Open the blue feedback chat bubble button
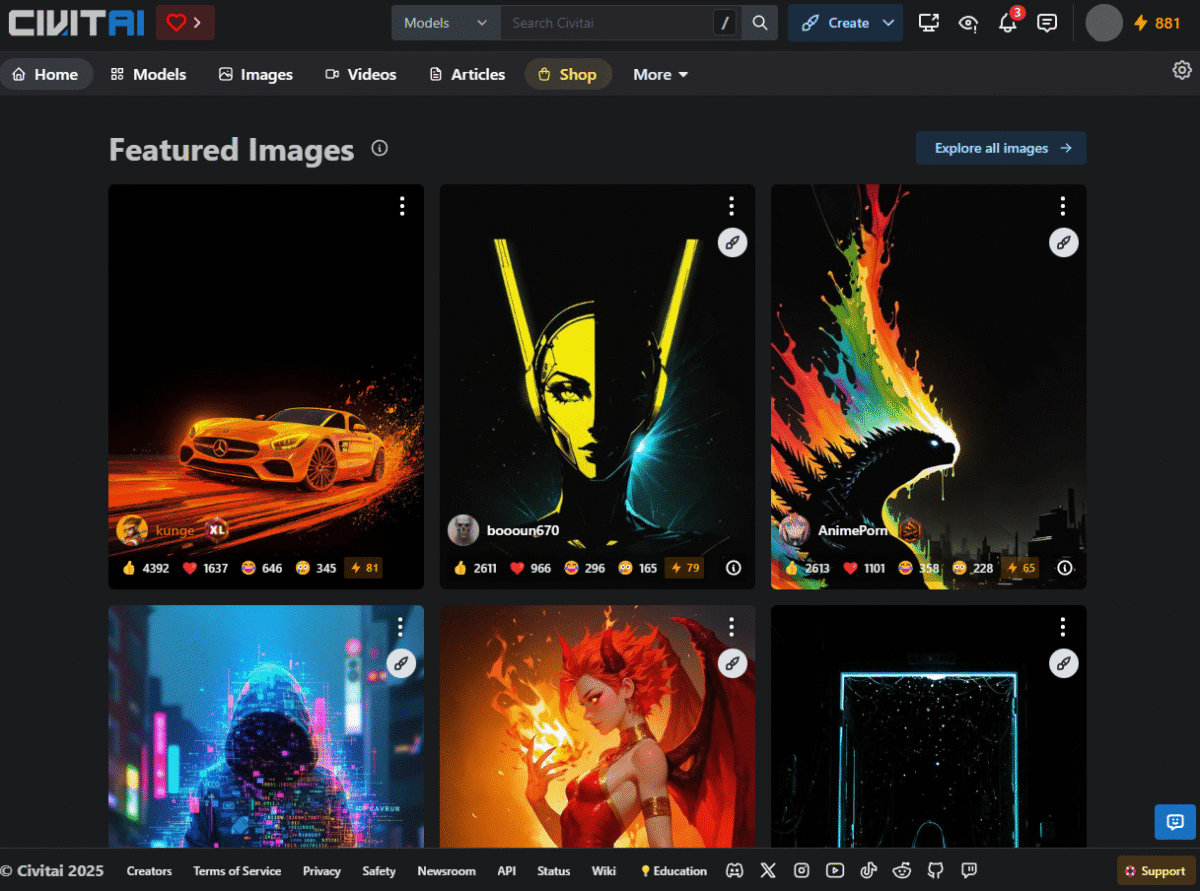Screen dimensions: 1200x891 pos(1174,822)
